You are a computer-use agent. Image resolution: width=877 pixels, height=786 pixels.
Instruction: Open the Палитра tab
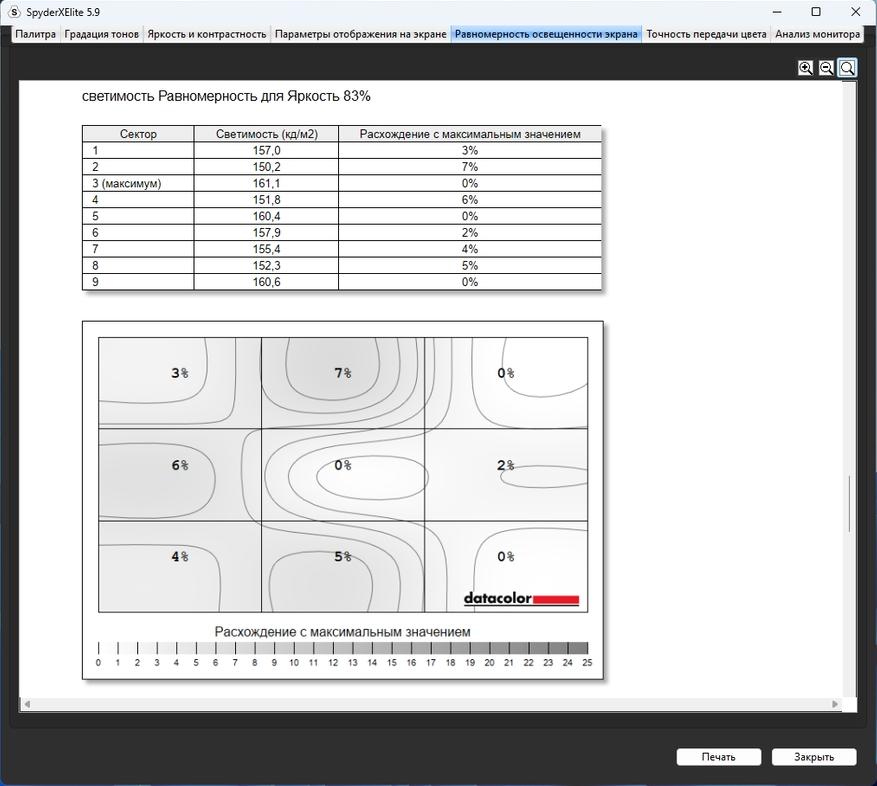35,34
